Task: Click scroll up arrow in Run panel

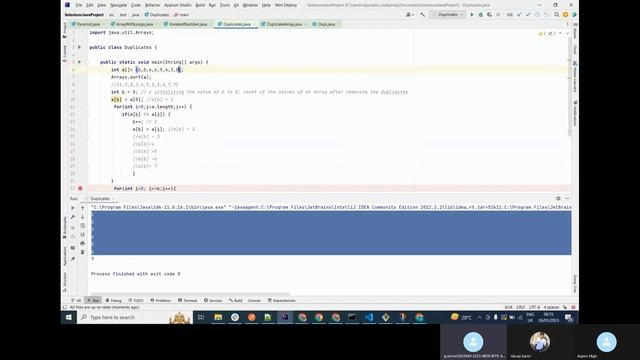Action: (82, 208)
